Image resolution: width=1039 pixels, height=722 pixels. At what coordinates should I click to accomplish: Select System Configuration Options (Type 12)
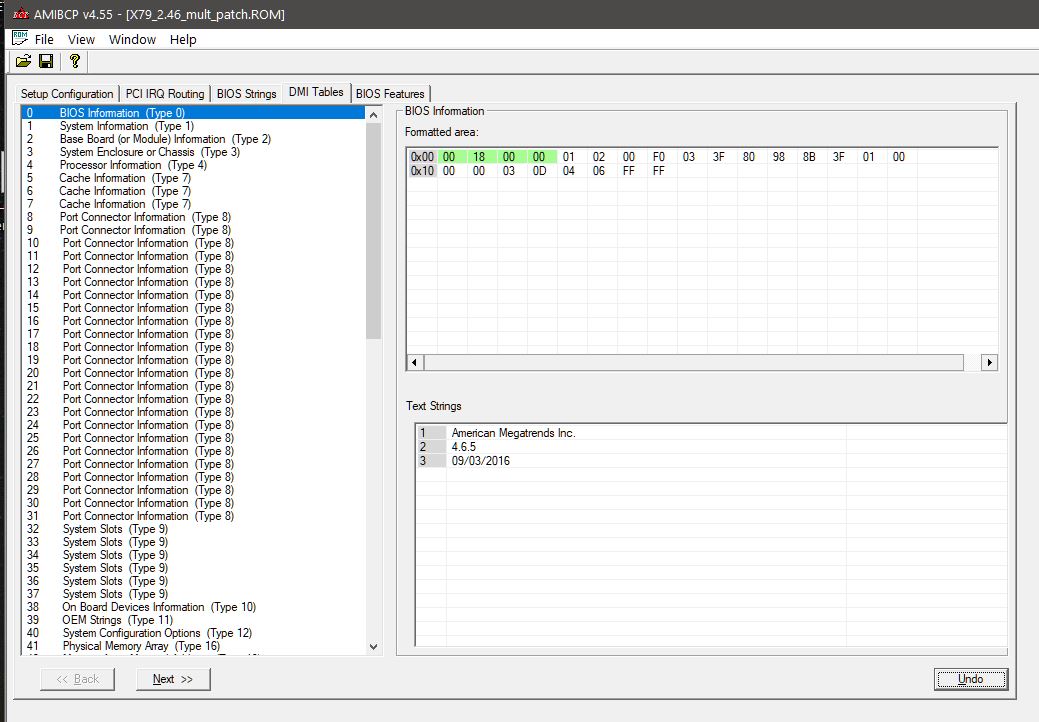point(157,633)
